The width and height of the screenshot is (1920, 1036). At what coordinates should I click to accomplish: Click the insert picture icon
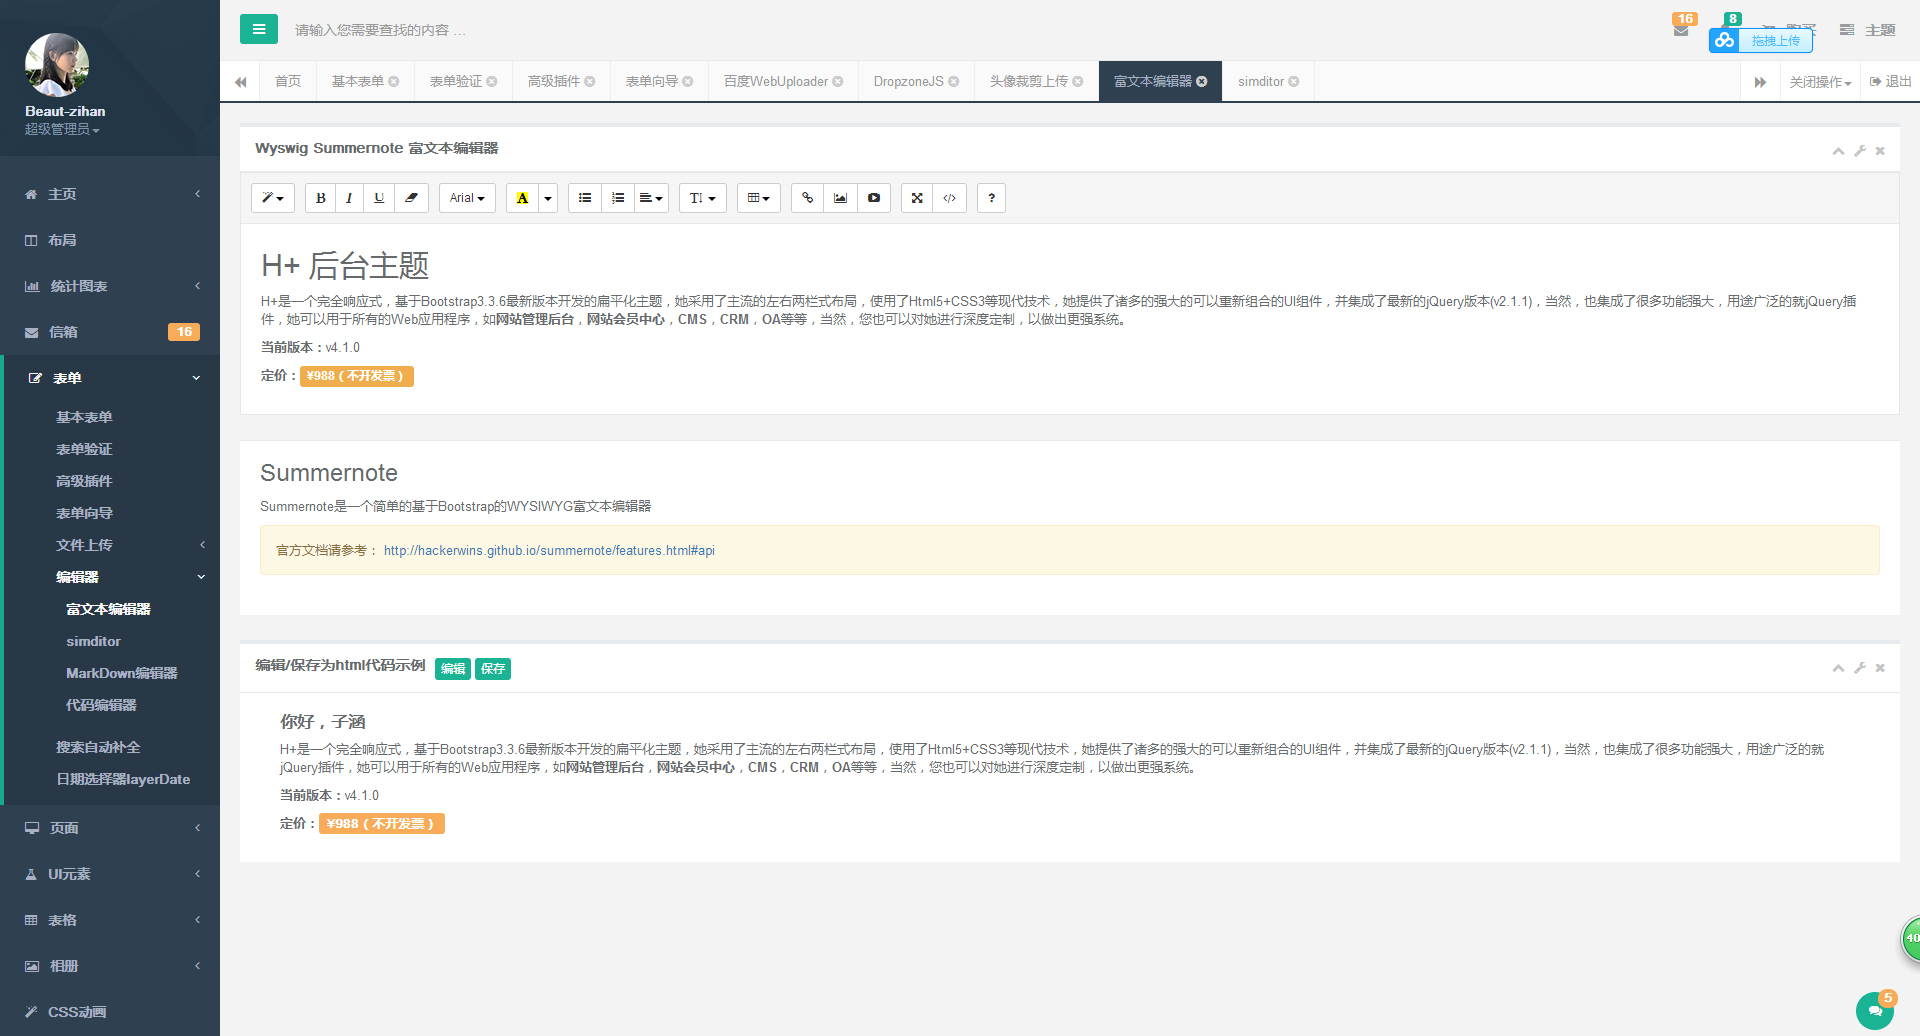click(840, 198)
